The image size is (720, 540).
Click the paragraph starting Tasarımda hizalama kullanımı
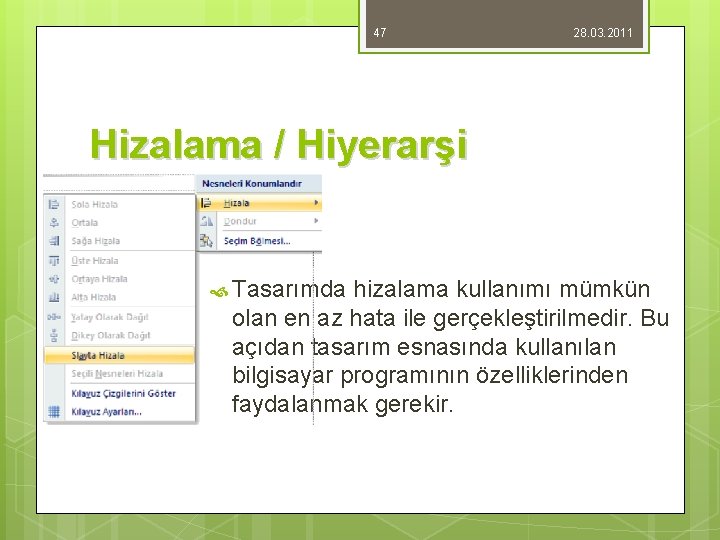(x=450, y=347)
